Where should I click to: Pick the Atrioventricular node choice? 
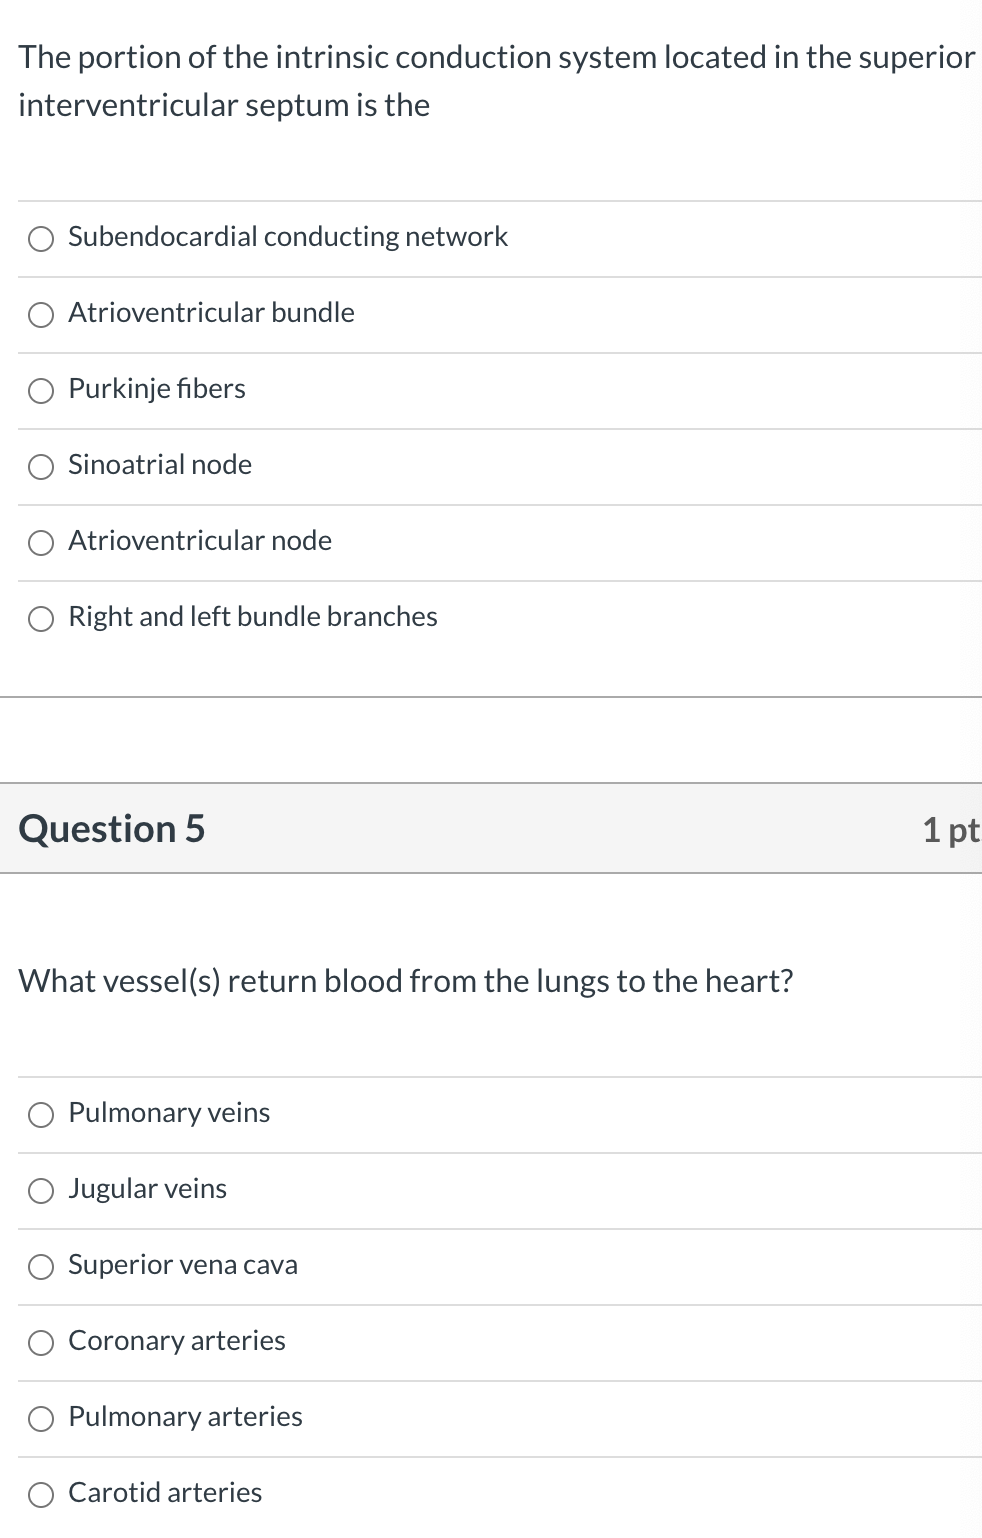[x=41, y=543]
